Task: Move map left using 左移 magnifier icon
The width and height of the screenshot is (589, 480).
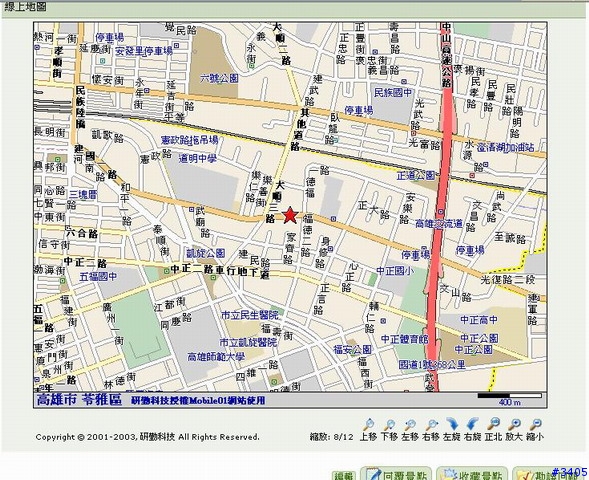Action: (x=409, y=425)
